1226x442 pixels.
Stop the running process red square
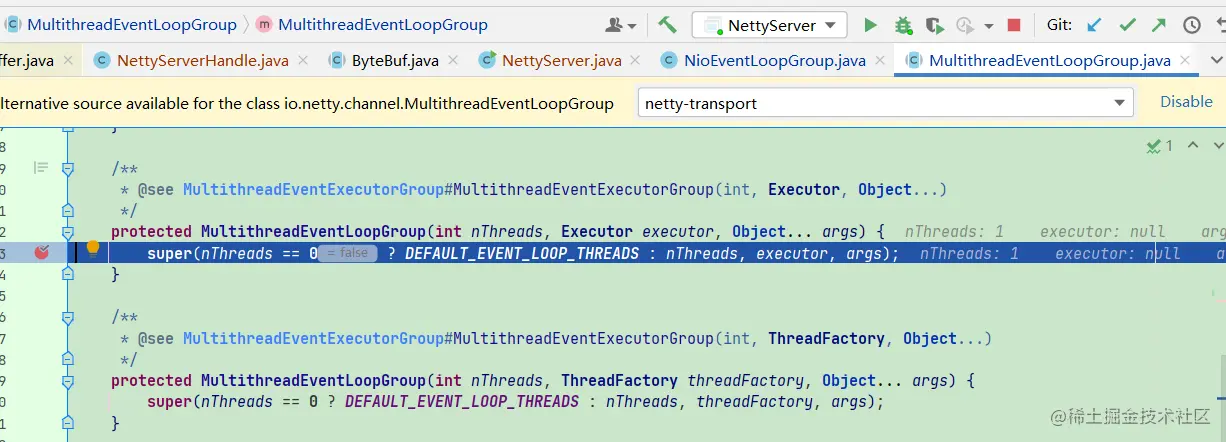1014,25
